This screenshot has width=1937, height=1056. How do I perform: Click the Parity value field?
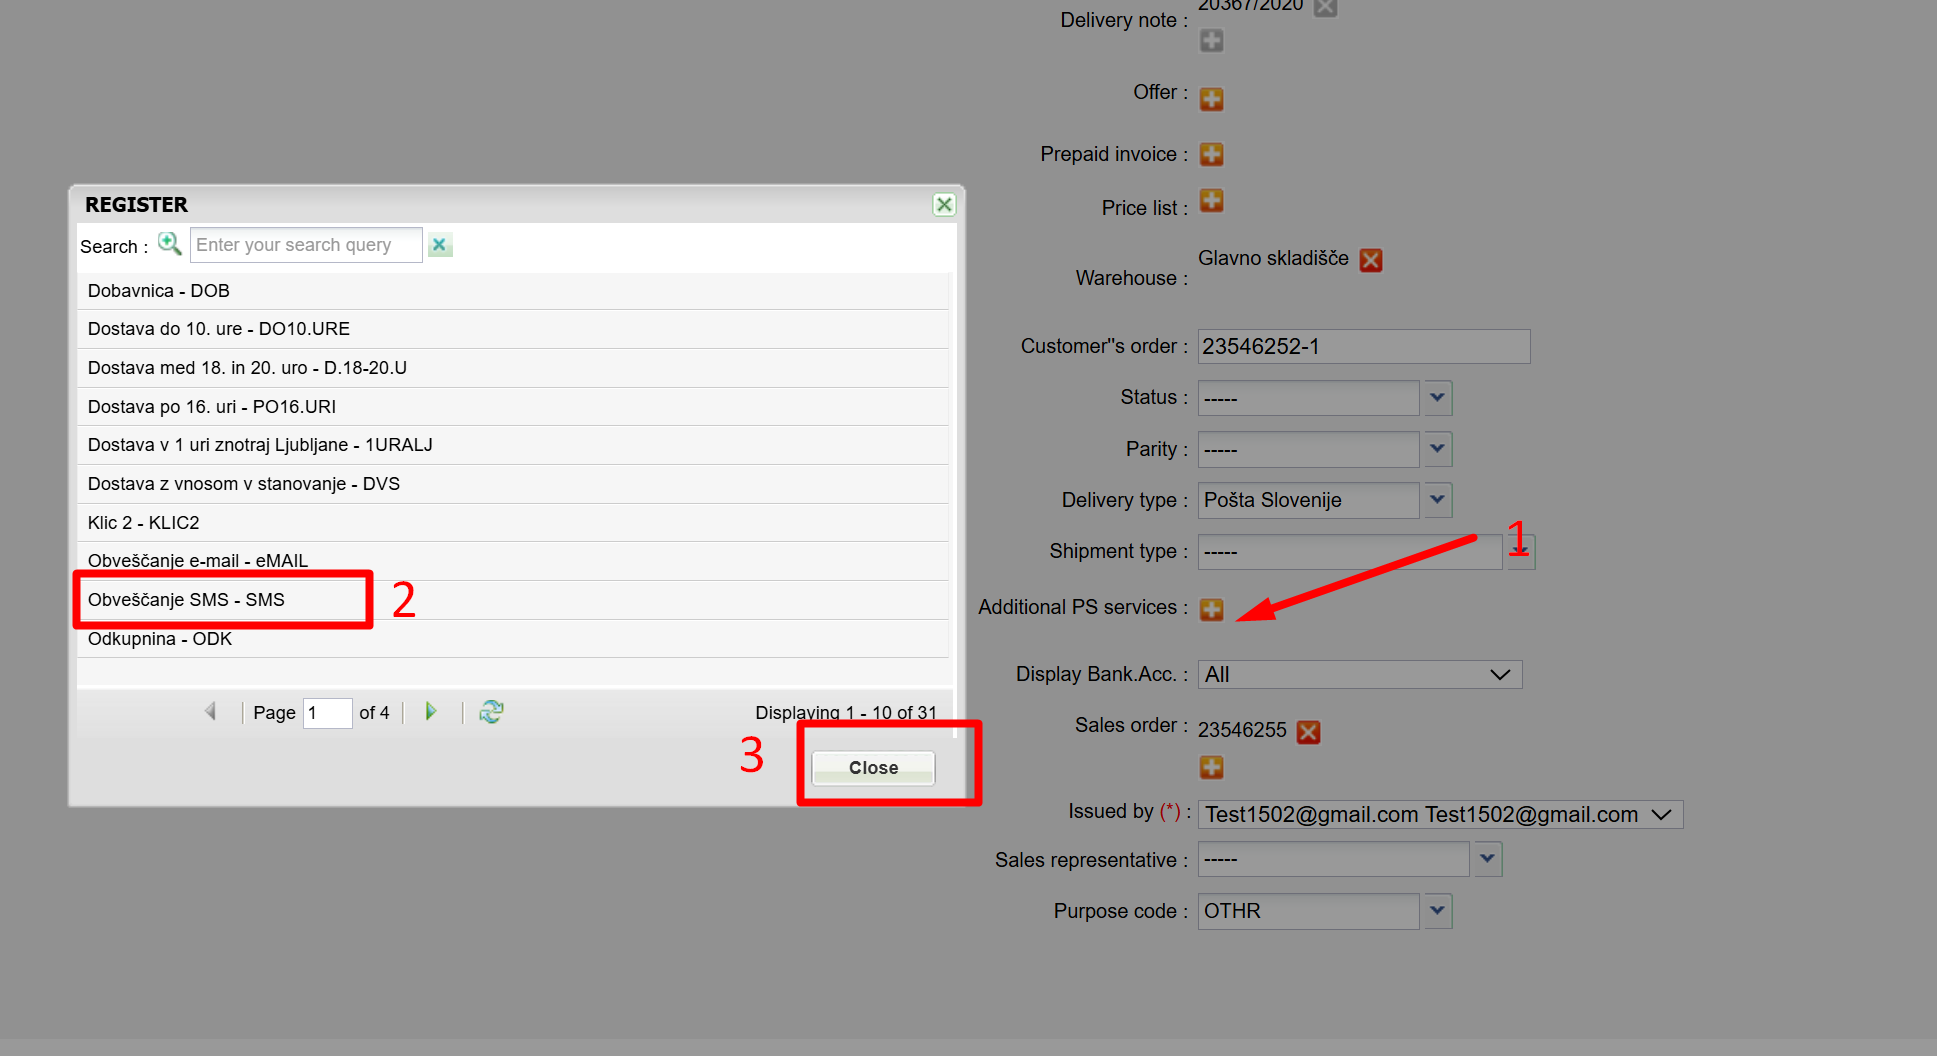(1308, 449)
